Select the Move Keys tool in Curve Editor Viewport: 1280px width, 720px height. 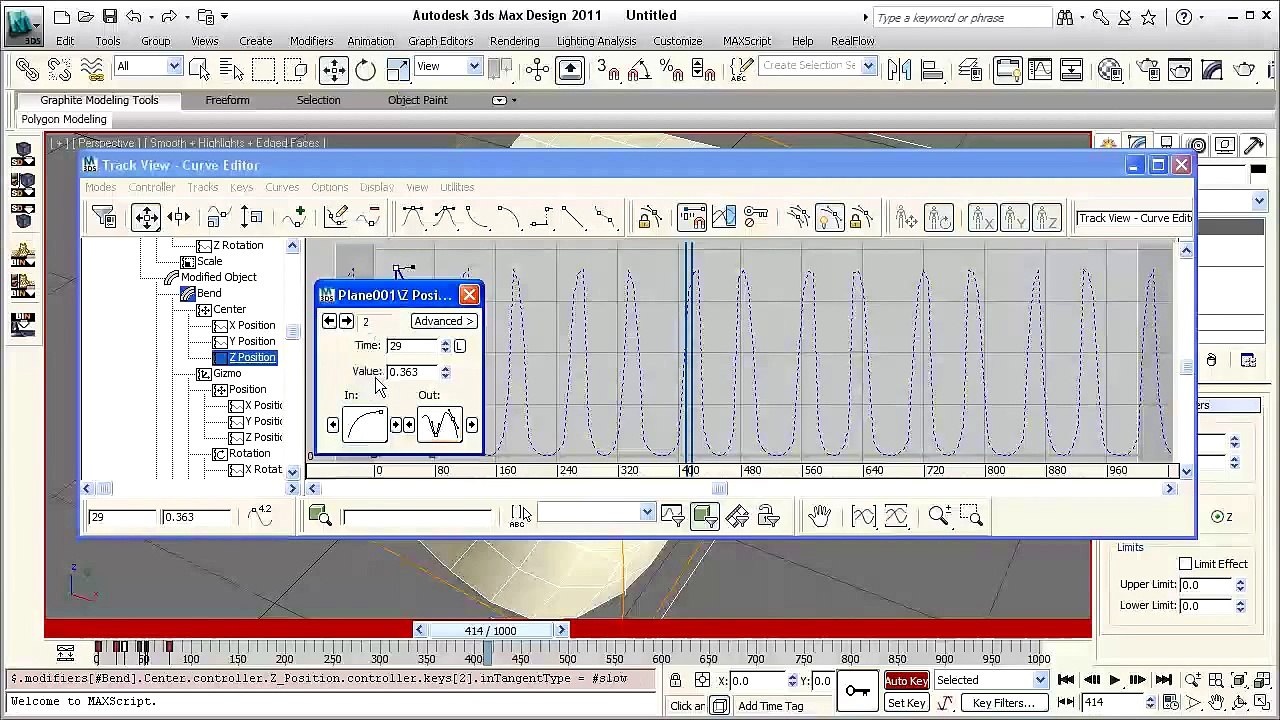(146, 217)
